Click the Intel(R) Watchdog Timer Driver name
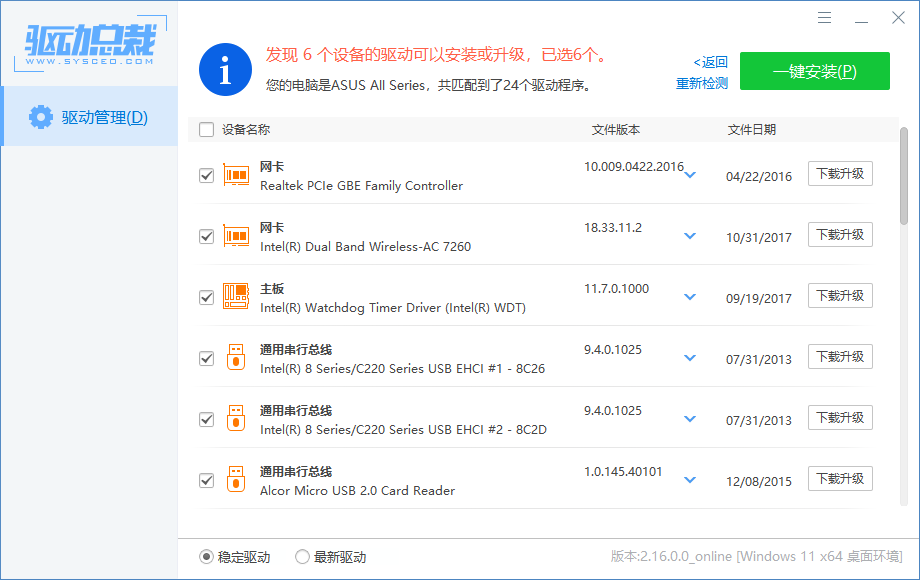The height and width of the screenshot is (580, 920). click(x=393, y=308)
